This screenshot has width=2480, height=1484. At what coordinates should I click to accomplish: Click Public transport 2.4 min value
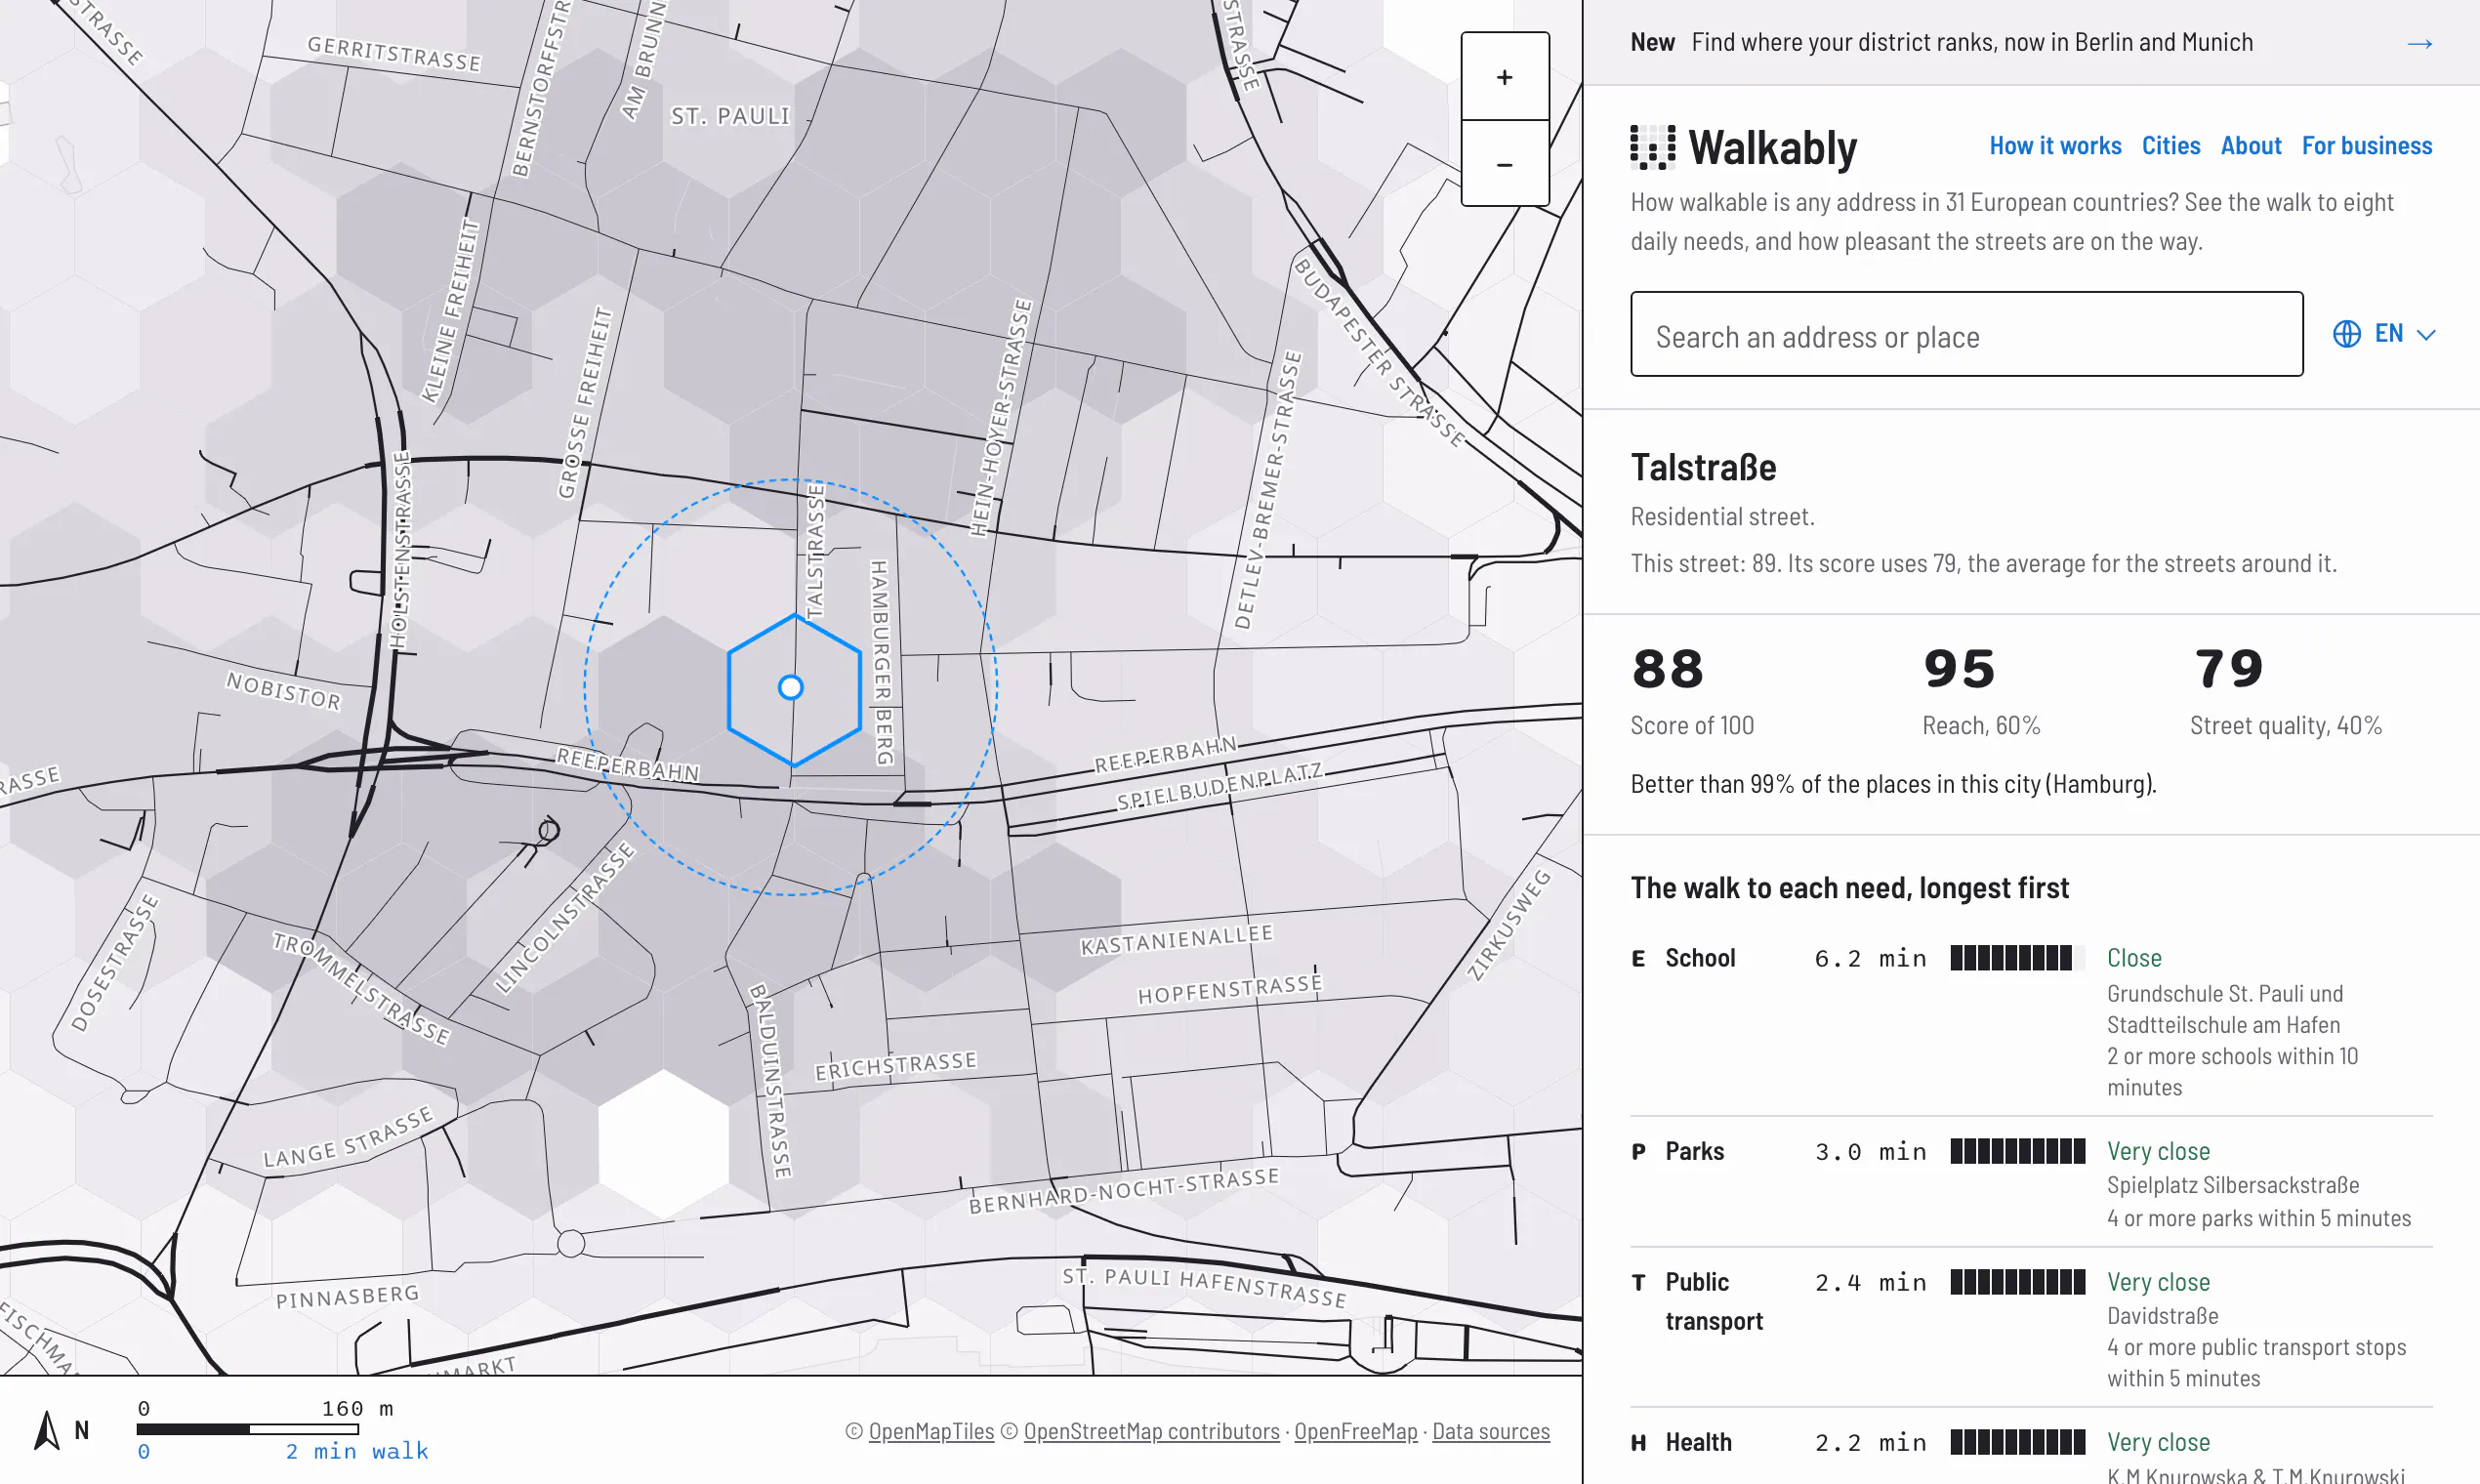[x=1870, y=1283]
